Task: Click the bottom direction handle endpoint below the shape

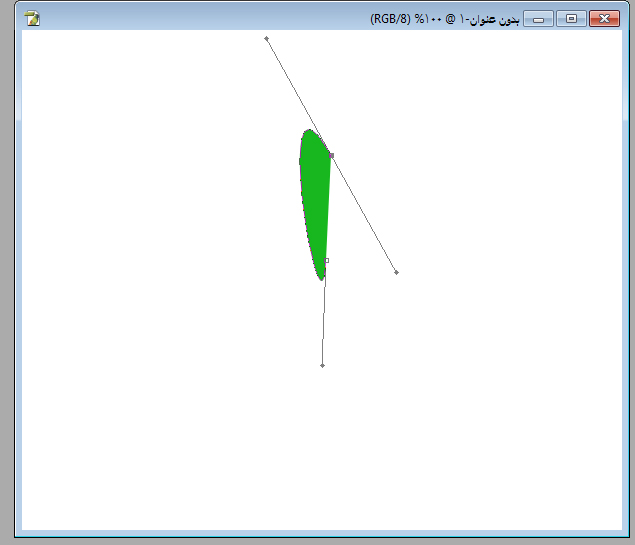Action: pos(322,366)
